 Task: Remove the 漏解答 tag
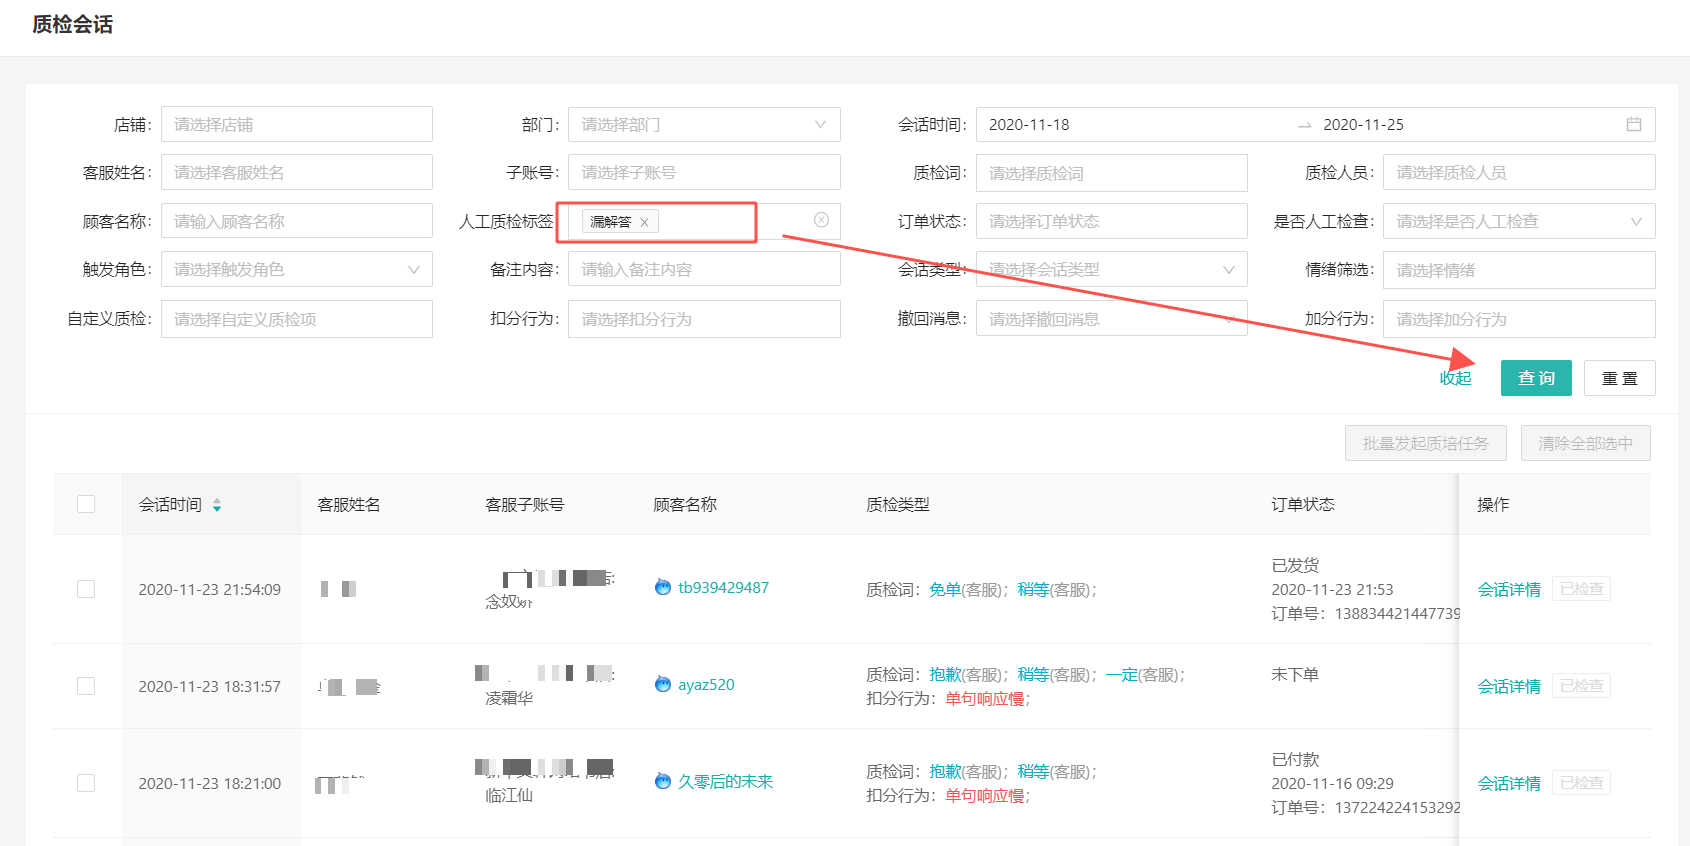pyautogui.click(x=644, y=222)
